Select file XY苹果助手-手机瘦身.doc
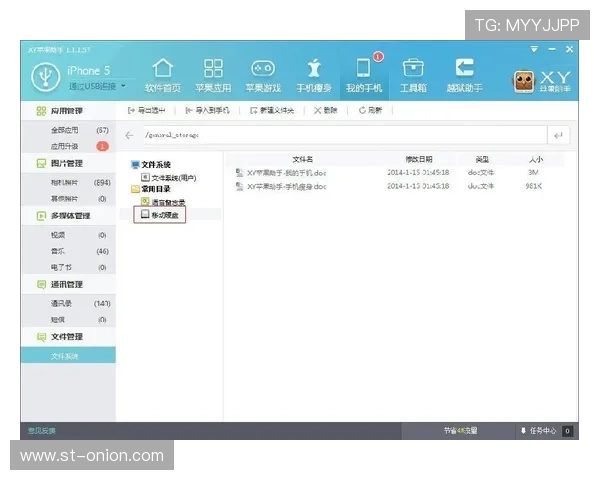The image size is (600, 480). click(287, 186)
